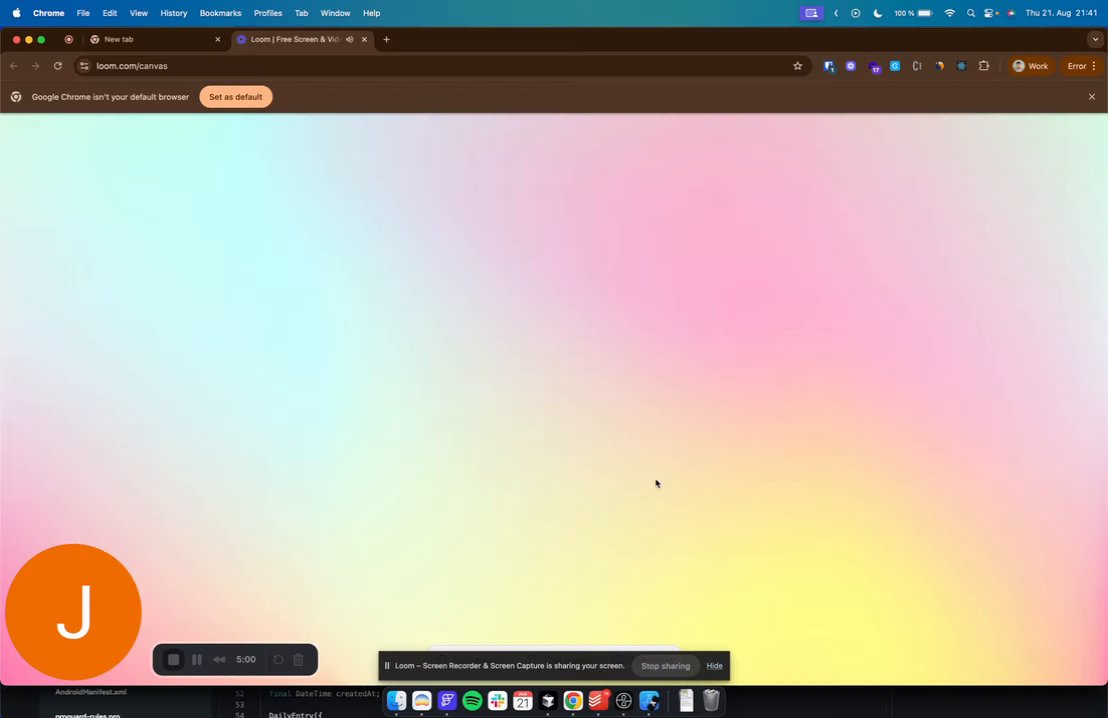Open Wi-Fi status menu

(x=950, y=13)
